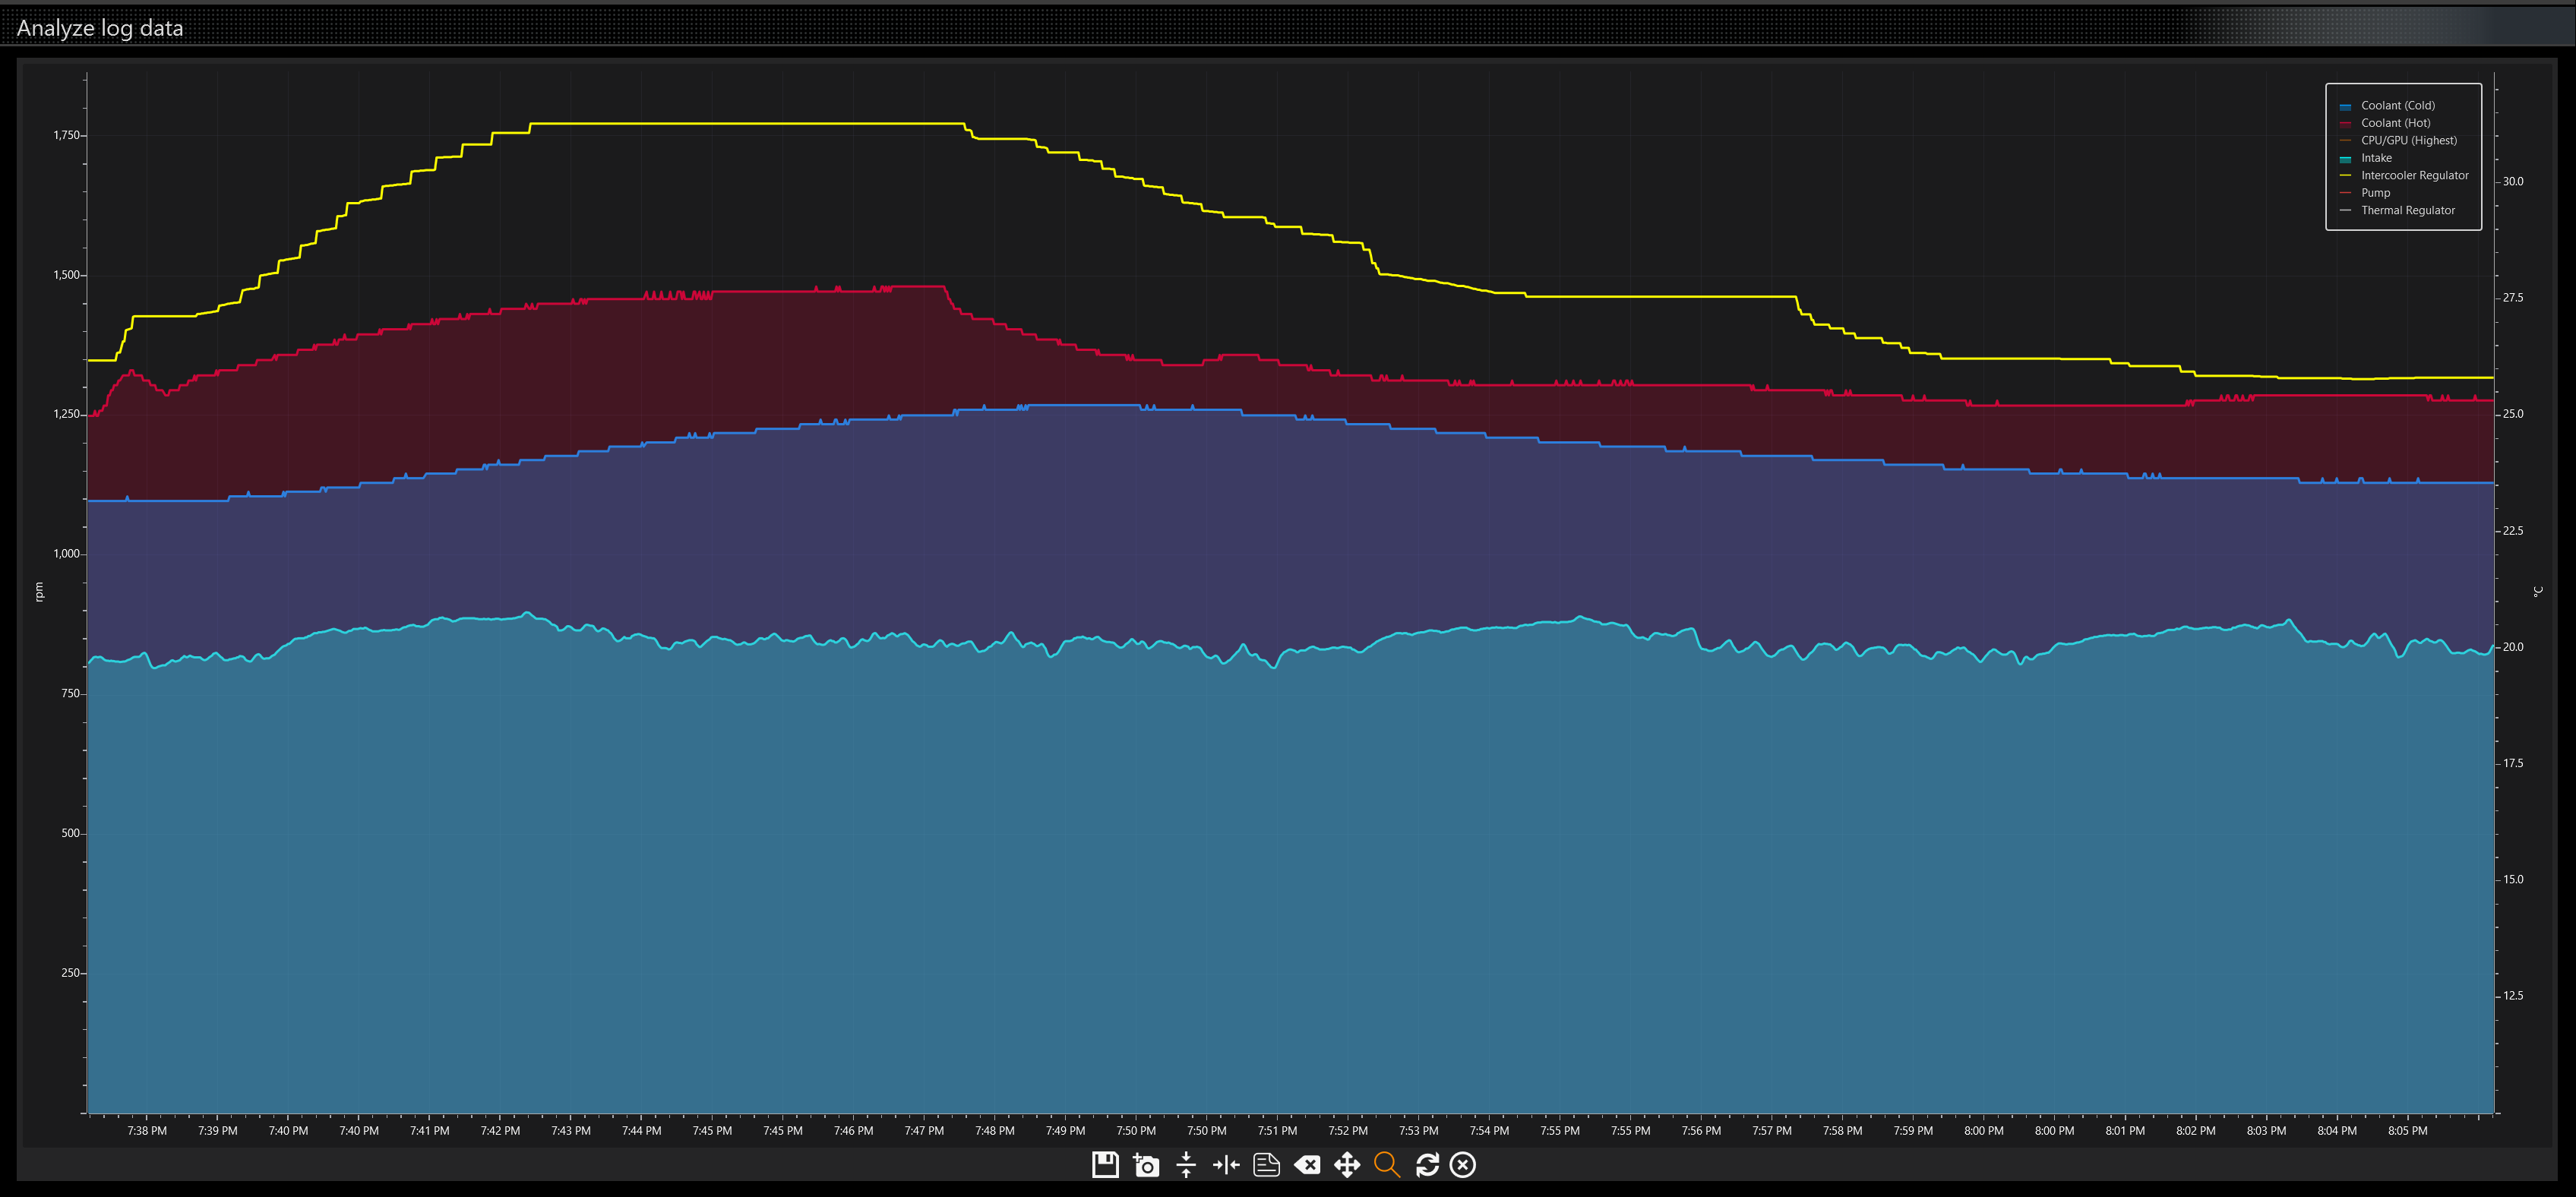
Task: Click the Thermal Regulator legend label
Action: click(x=2407, y=210)
